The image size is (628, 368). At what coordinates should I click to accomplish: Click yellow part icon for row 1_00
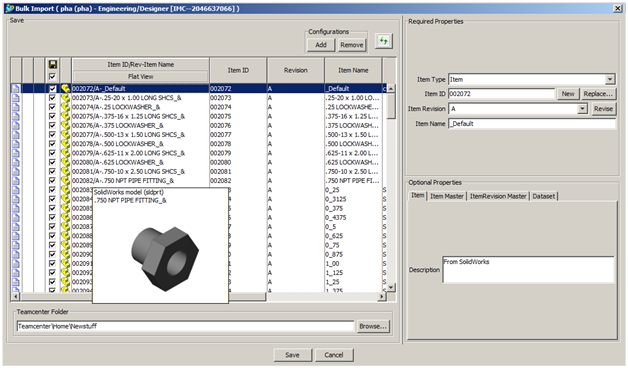pyautogui.click(x=65, y=263)
